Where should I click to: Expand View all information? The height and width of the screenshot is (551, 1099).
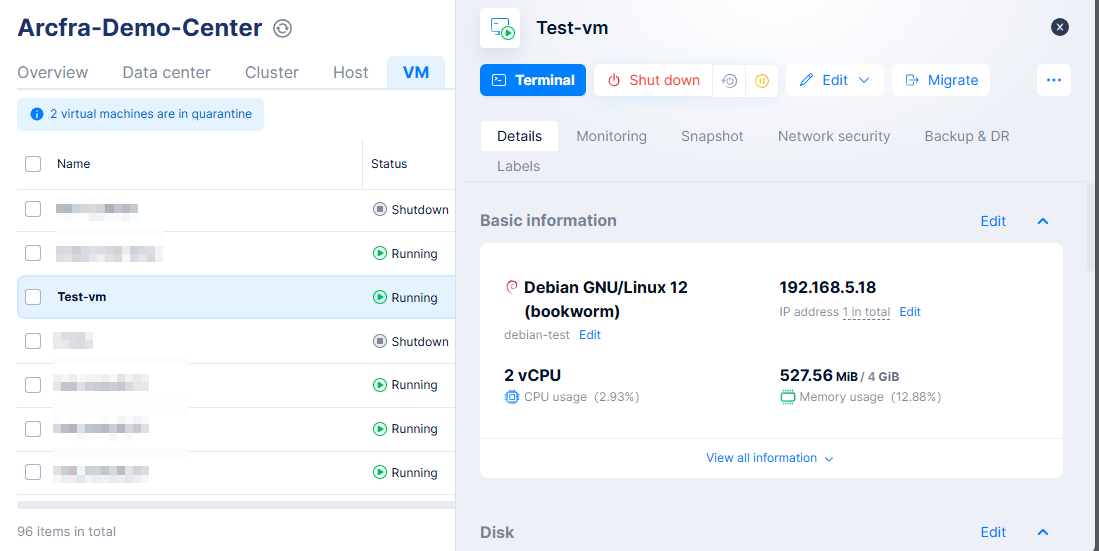pos(769,458)
